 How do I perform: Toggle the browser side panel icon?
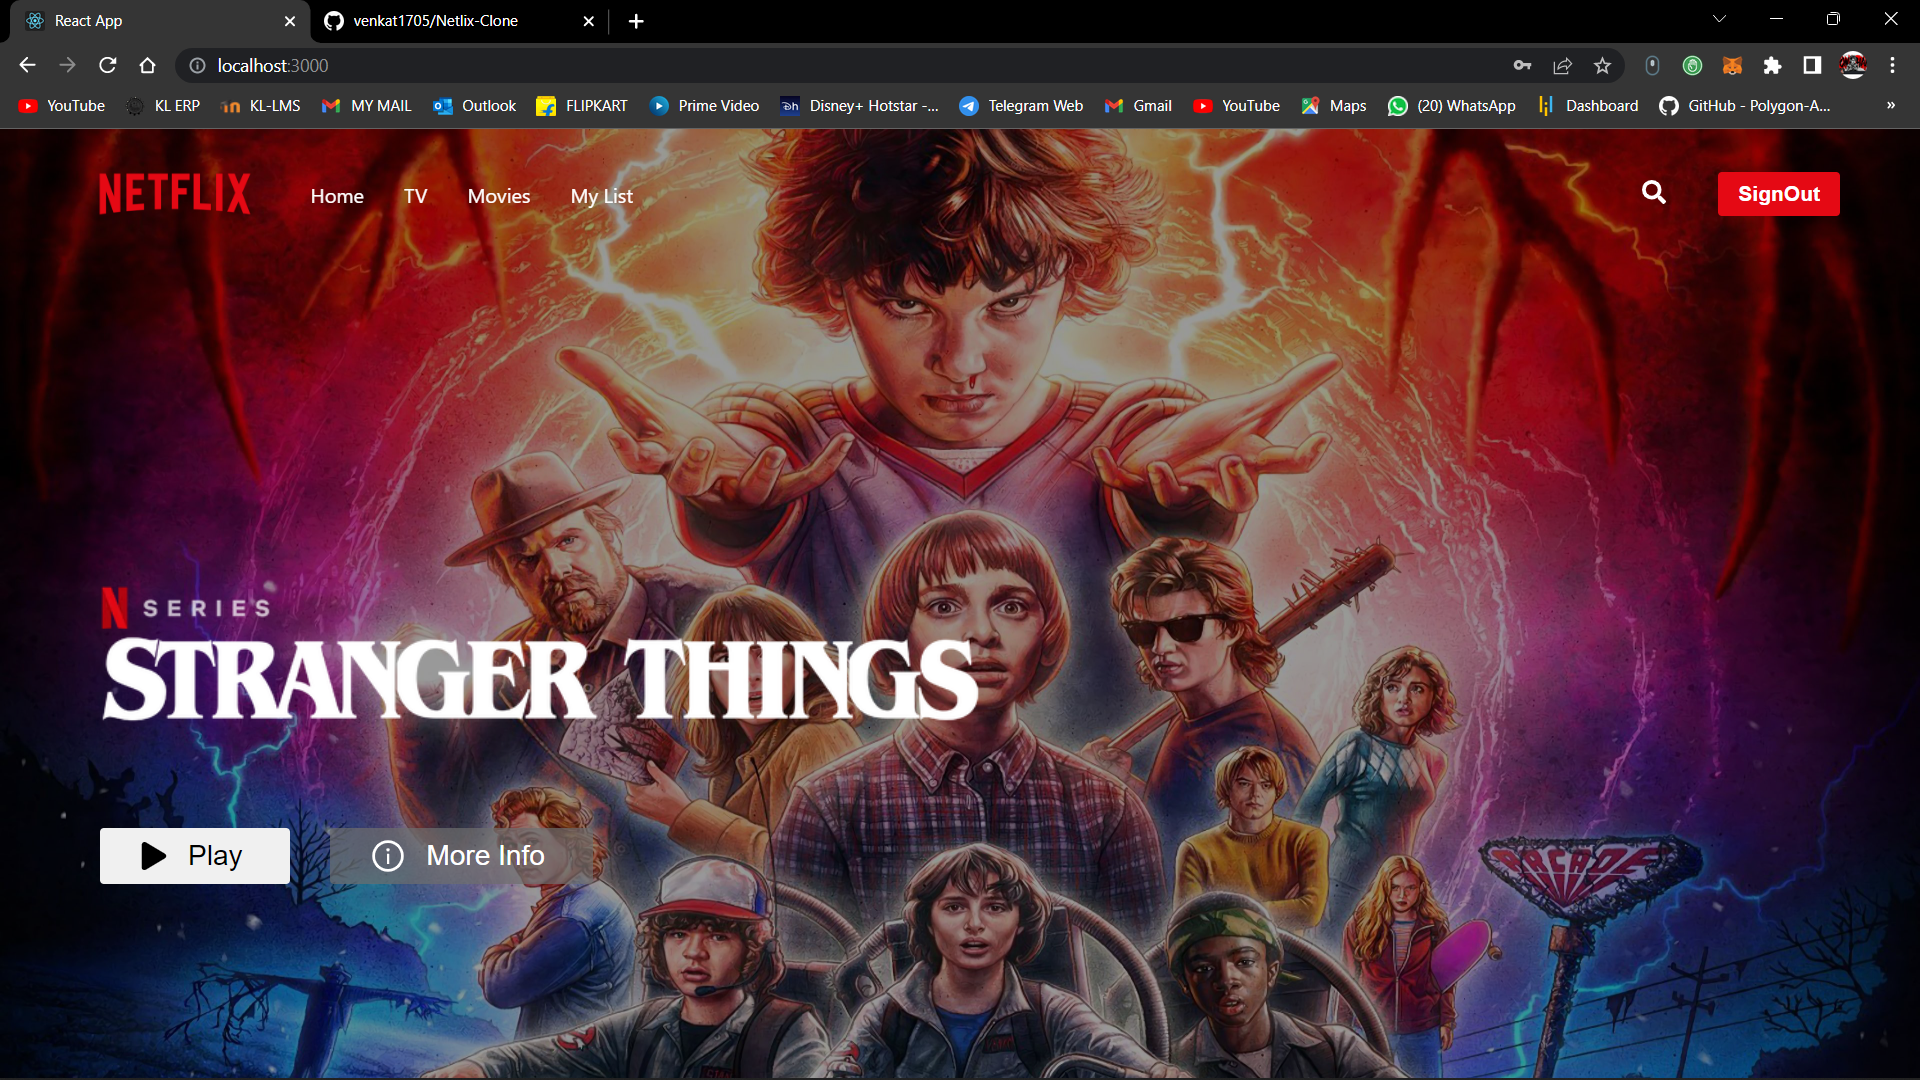(1812, 65)
